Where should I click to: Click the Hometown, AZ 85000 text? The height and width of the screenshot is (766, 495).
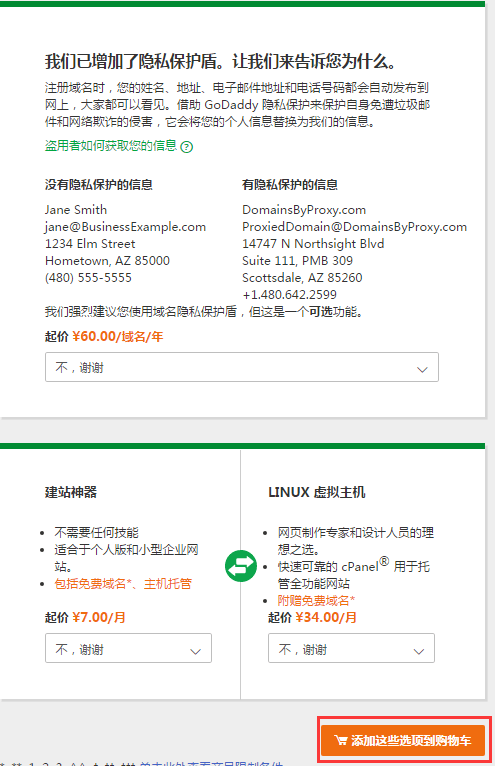point(108,261)
